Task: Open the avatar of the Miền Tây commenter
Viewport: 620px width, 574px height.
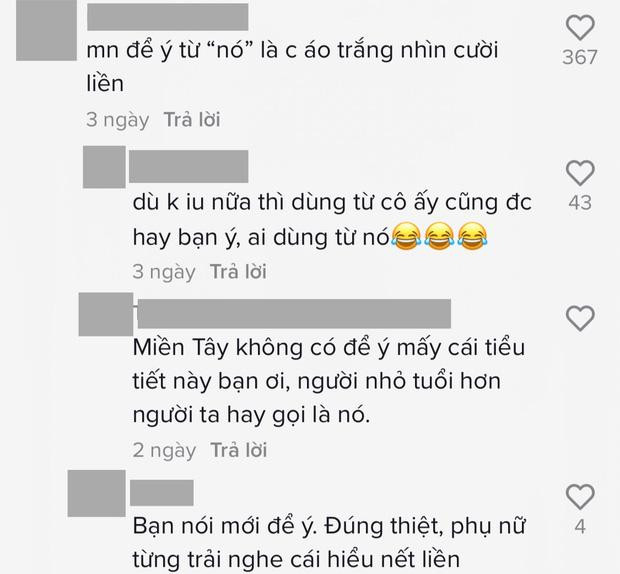Action: [106, 314]
